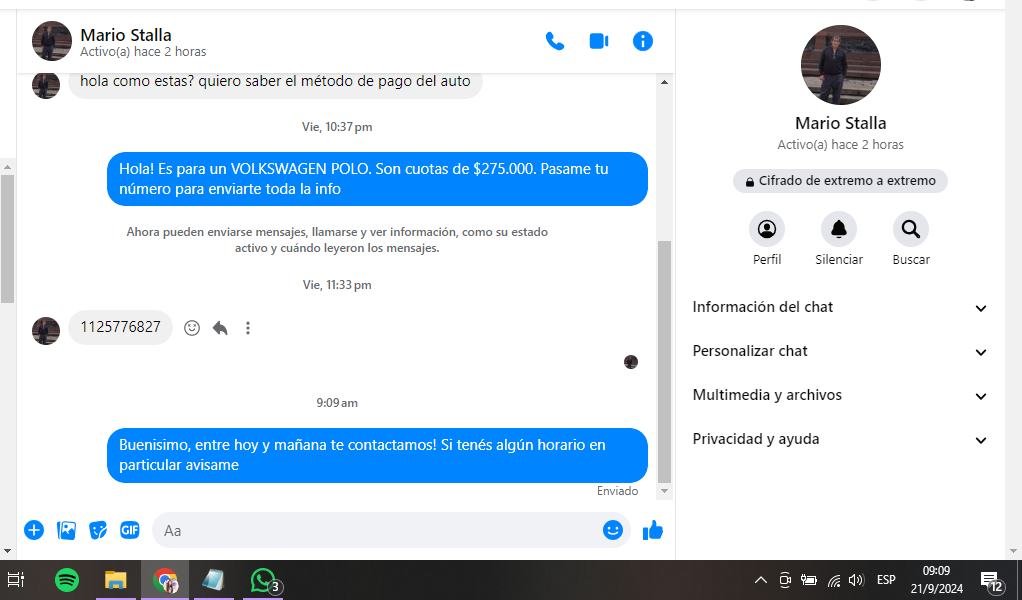This screenshot has width=1022, height=600.
Task: Expand Privacidad y ayuda section
Action: [840, 440]
